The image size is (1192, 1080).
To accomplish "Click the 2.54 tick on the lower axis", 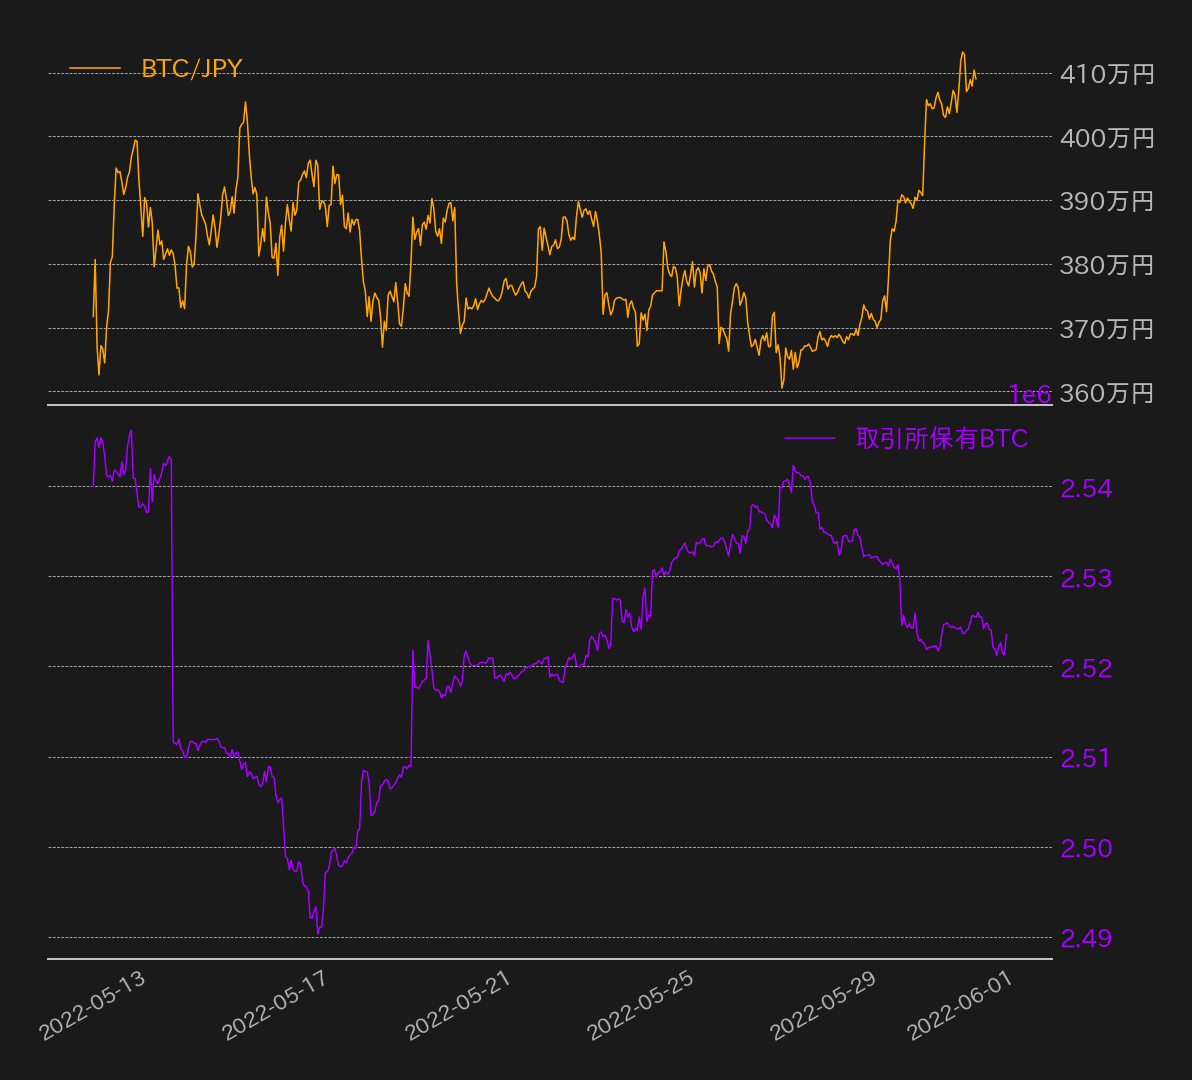I will 1085,488.
